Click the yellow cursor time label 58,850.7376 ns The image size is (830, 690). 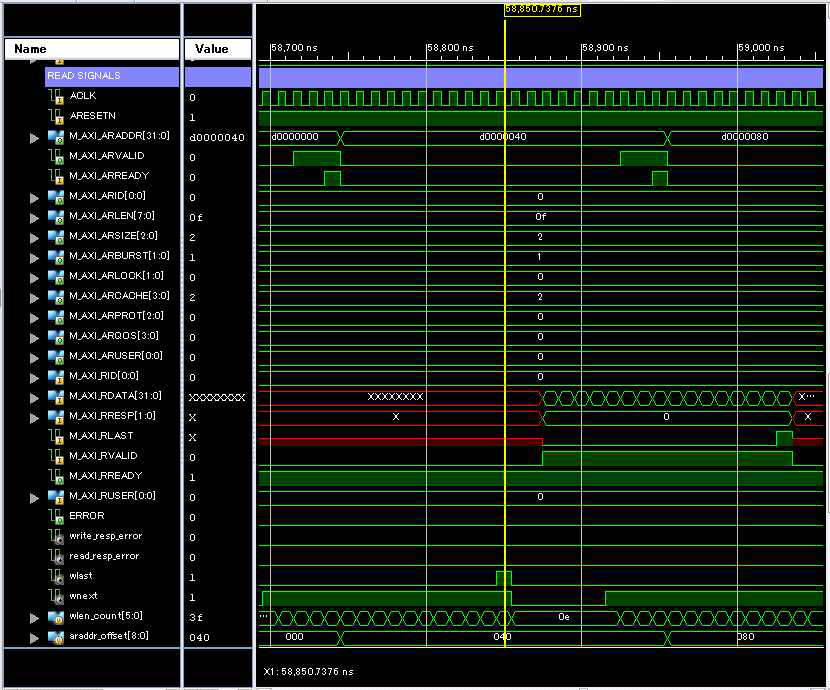pyautogui.click(x=541, y=9)
